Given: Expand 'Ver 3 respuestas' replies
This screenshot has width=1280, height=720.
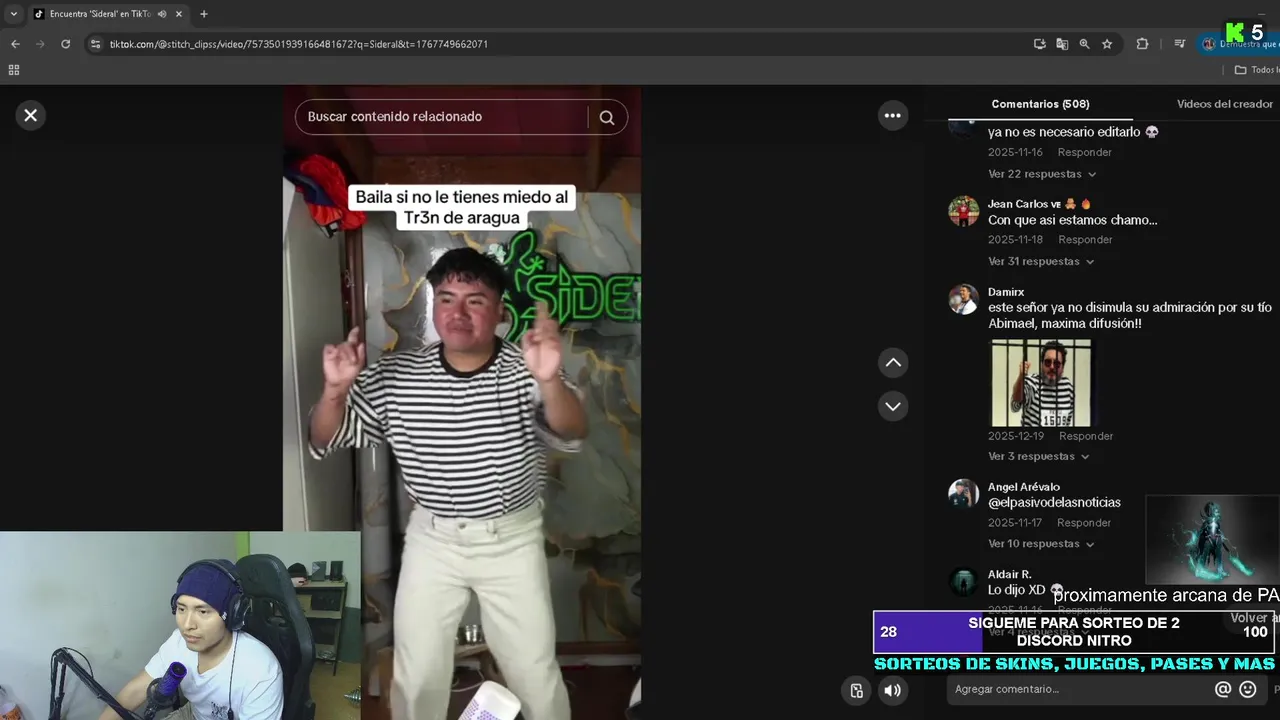Looking at the screenshot, I should tap(1038, 456).
